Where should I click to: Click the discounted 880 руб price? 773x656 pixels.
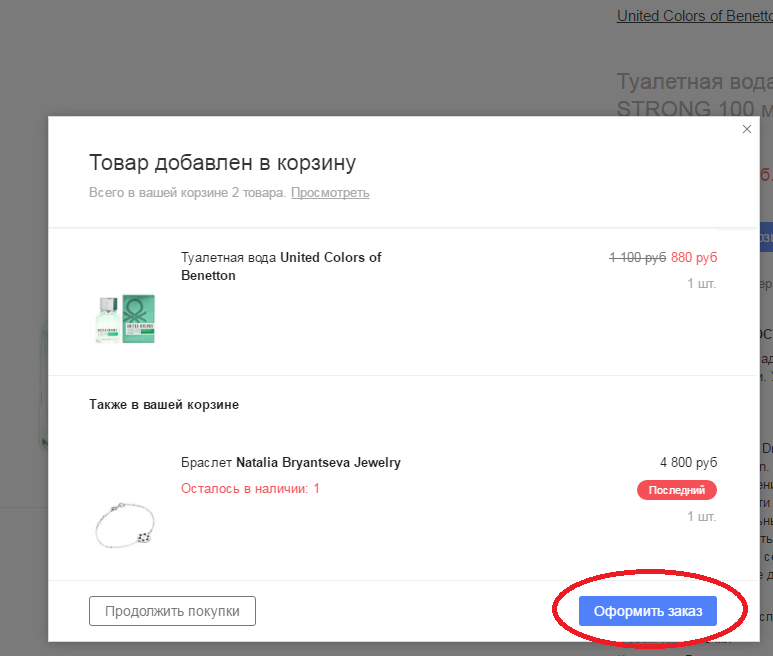[694, 257]
